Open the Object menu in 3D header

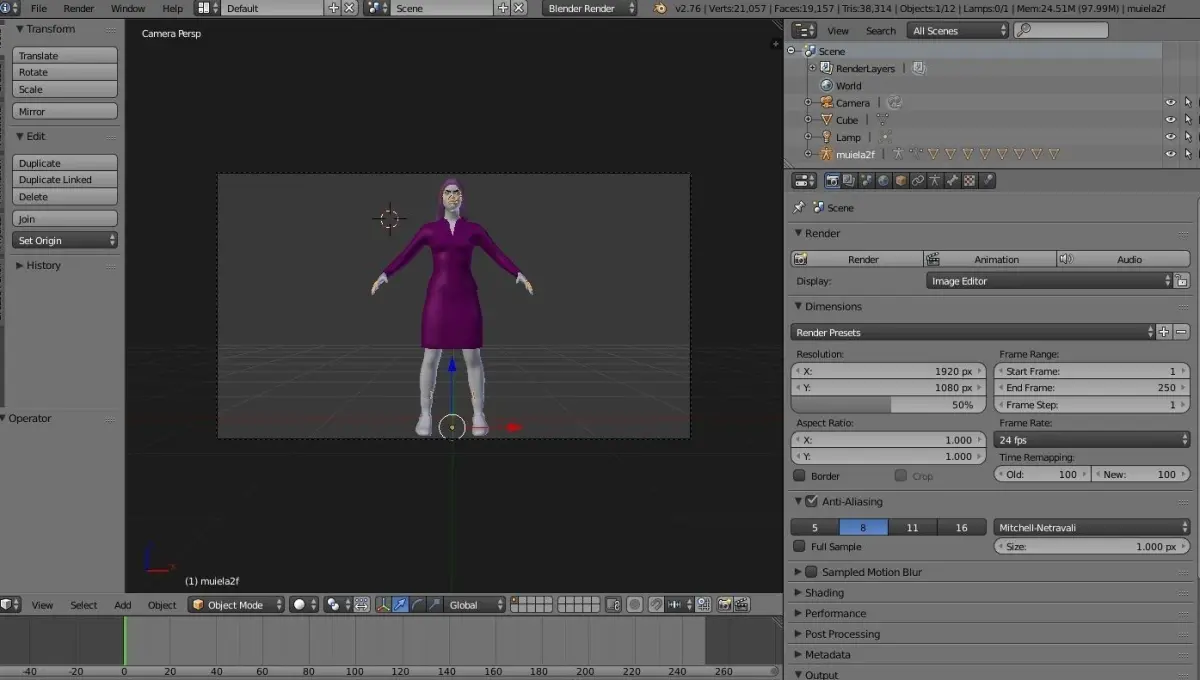point(162,605)
